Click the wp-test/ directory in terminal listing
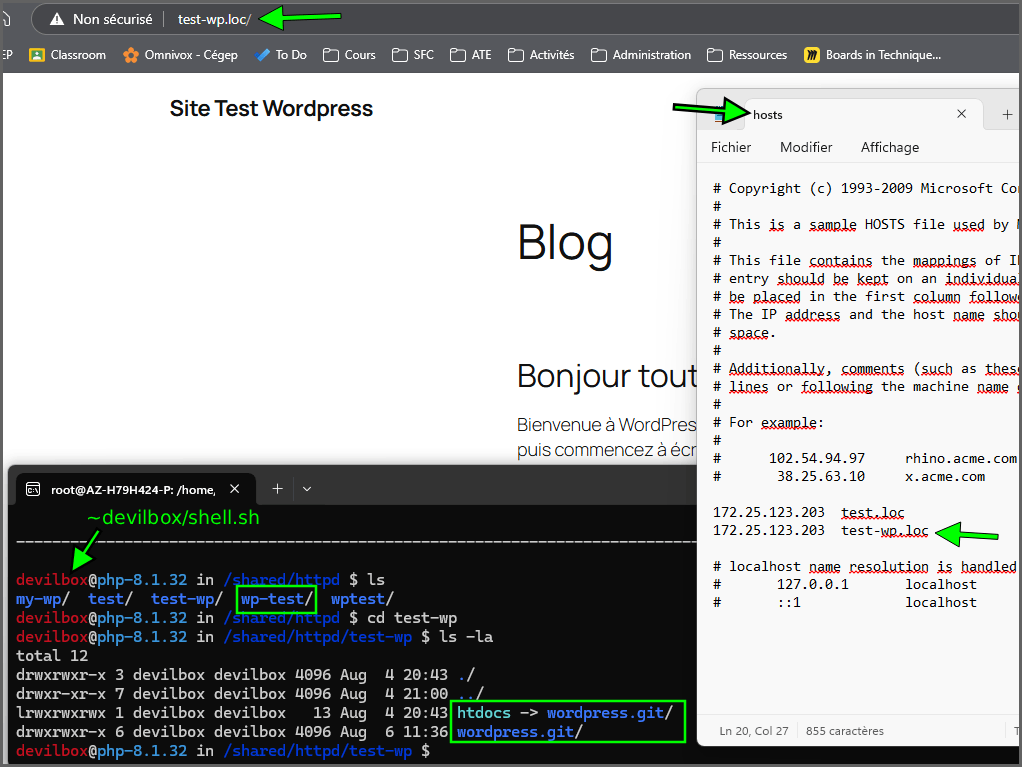The width and height of the screenshot is (1022, 767). point(276,599)
